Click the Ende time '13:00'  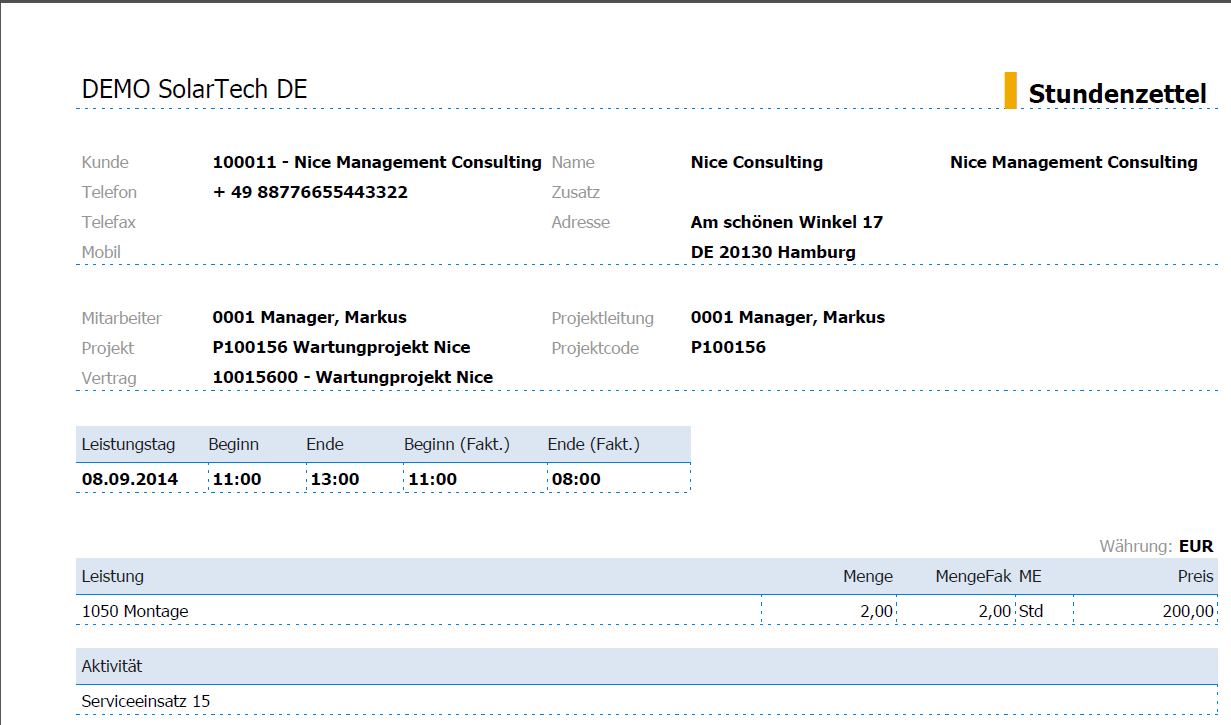pyautogui.click(x=335, y=479)
